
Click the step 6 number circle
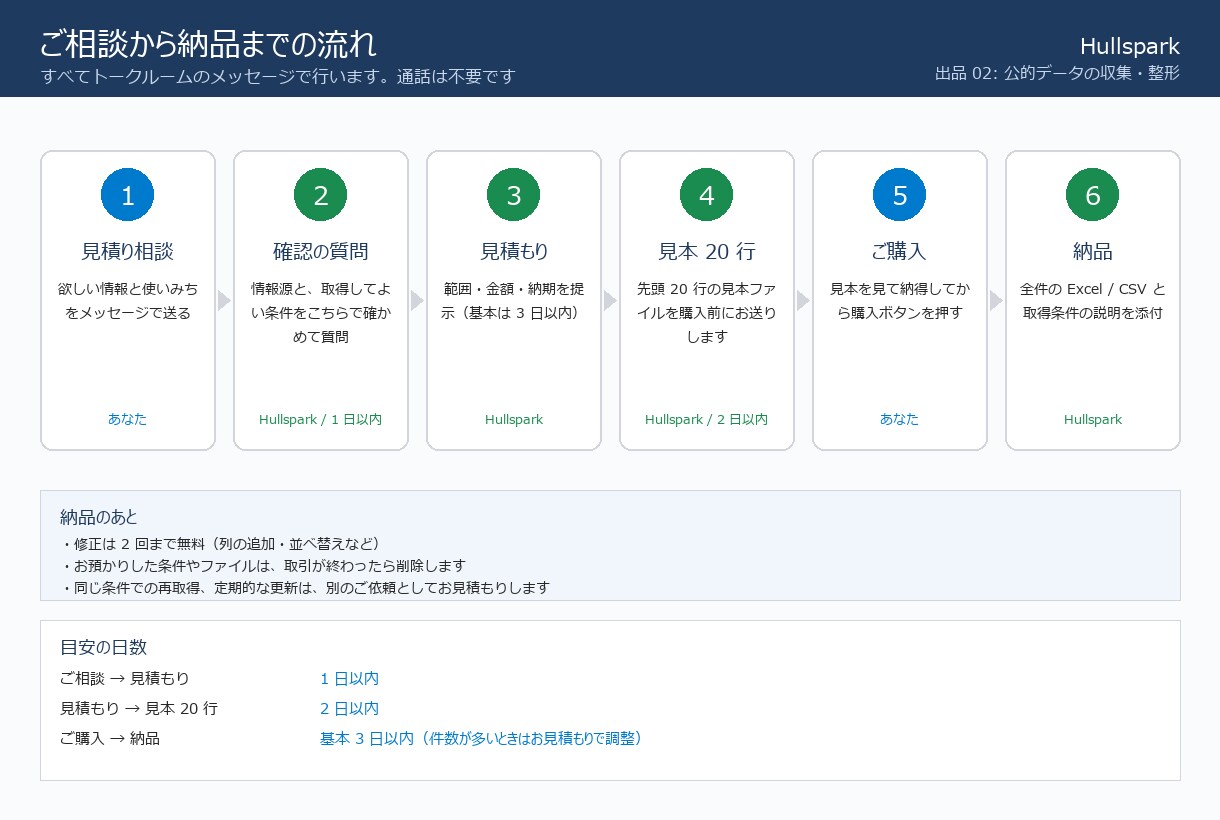click(1093, 195)
